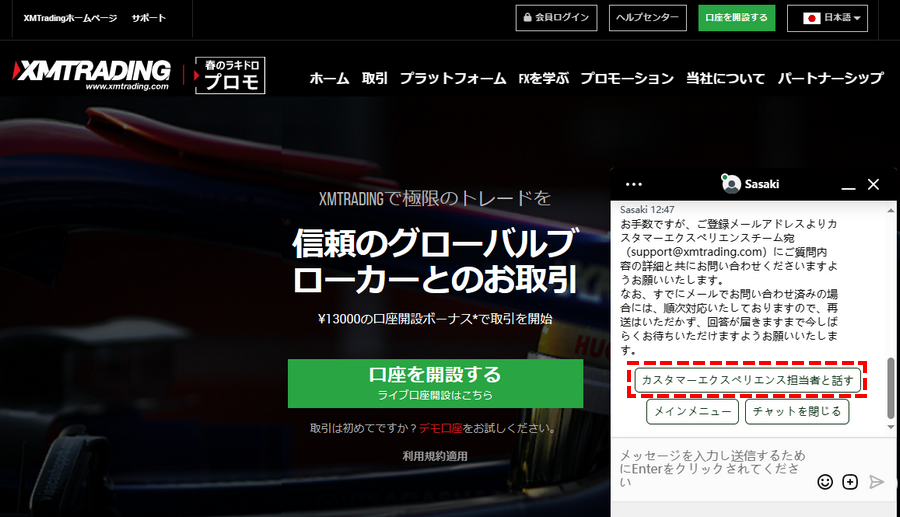Click メインメニュー chat button
This screenshot has height=517, width=900.
(x=692, y=411)
